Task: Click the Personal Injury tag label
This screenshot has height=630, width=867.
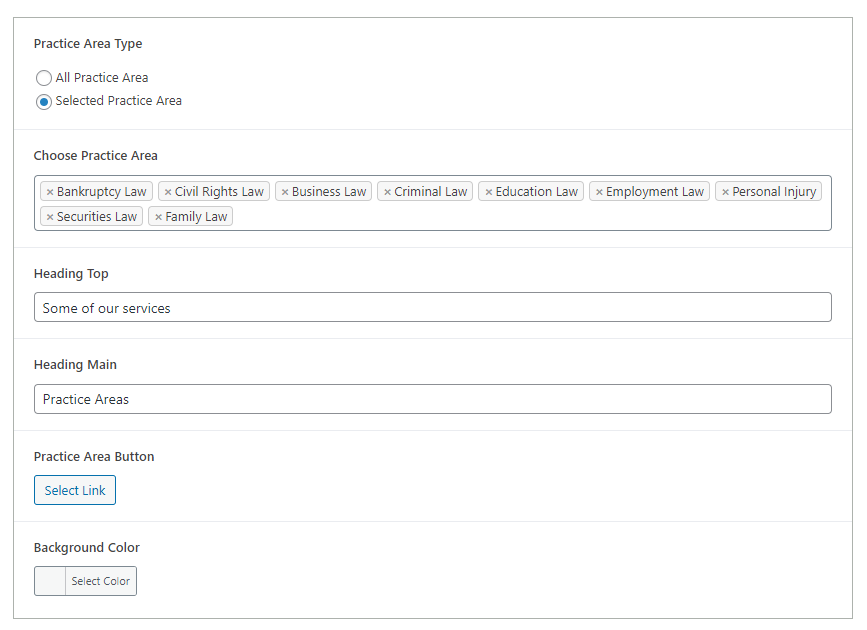Action: click(x=774, y=192)
